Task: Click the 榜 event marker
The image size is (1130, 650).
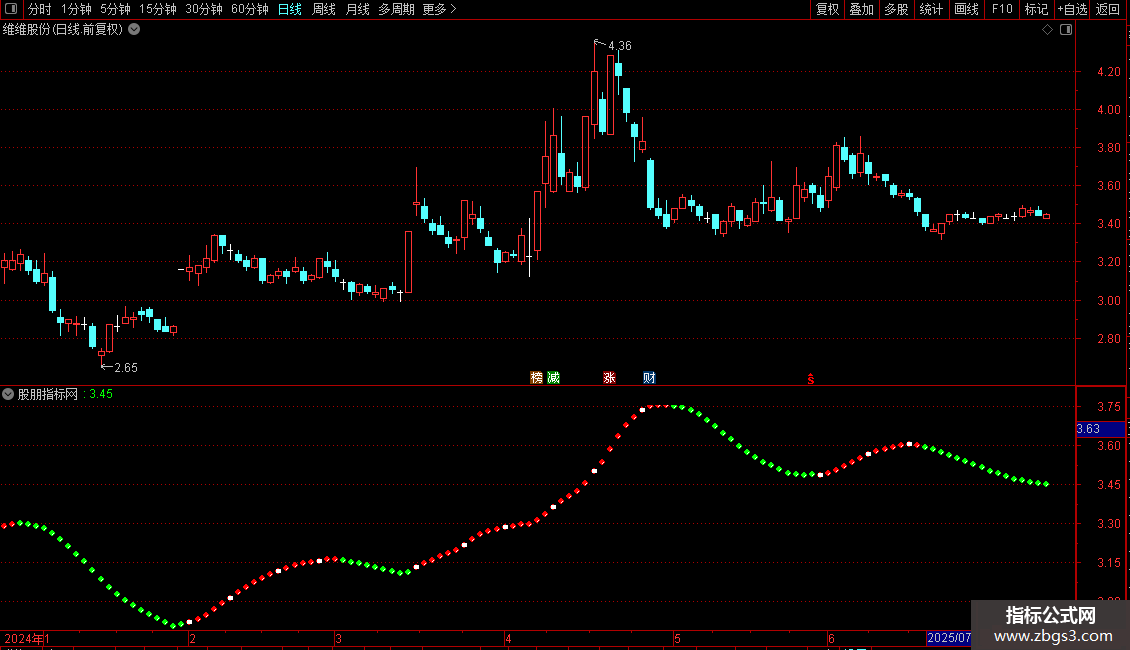Action: click(536, 378)
